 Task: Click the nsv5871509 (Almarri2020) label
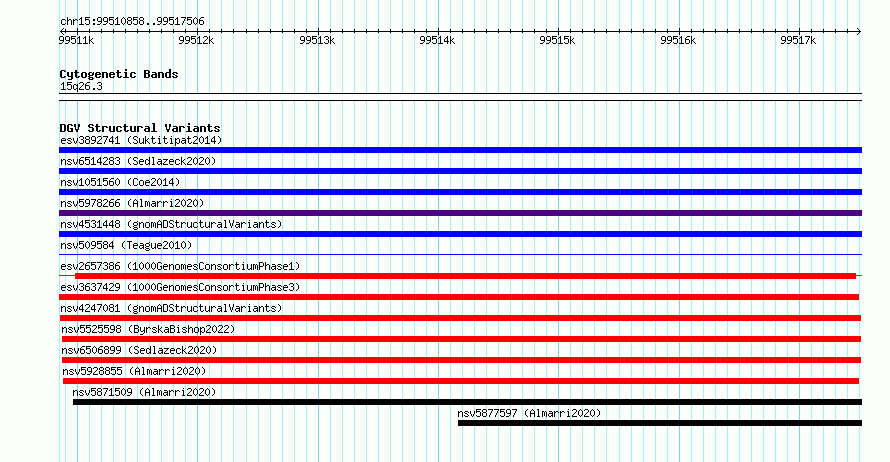point(144,392)
